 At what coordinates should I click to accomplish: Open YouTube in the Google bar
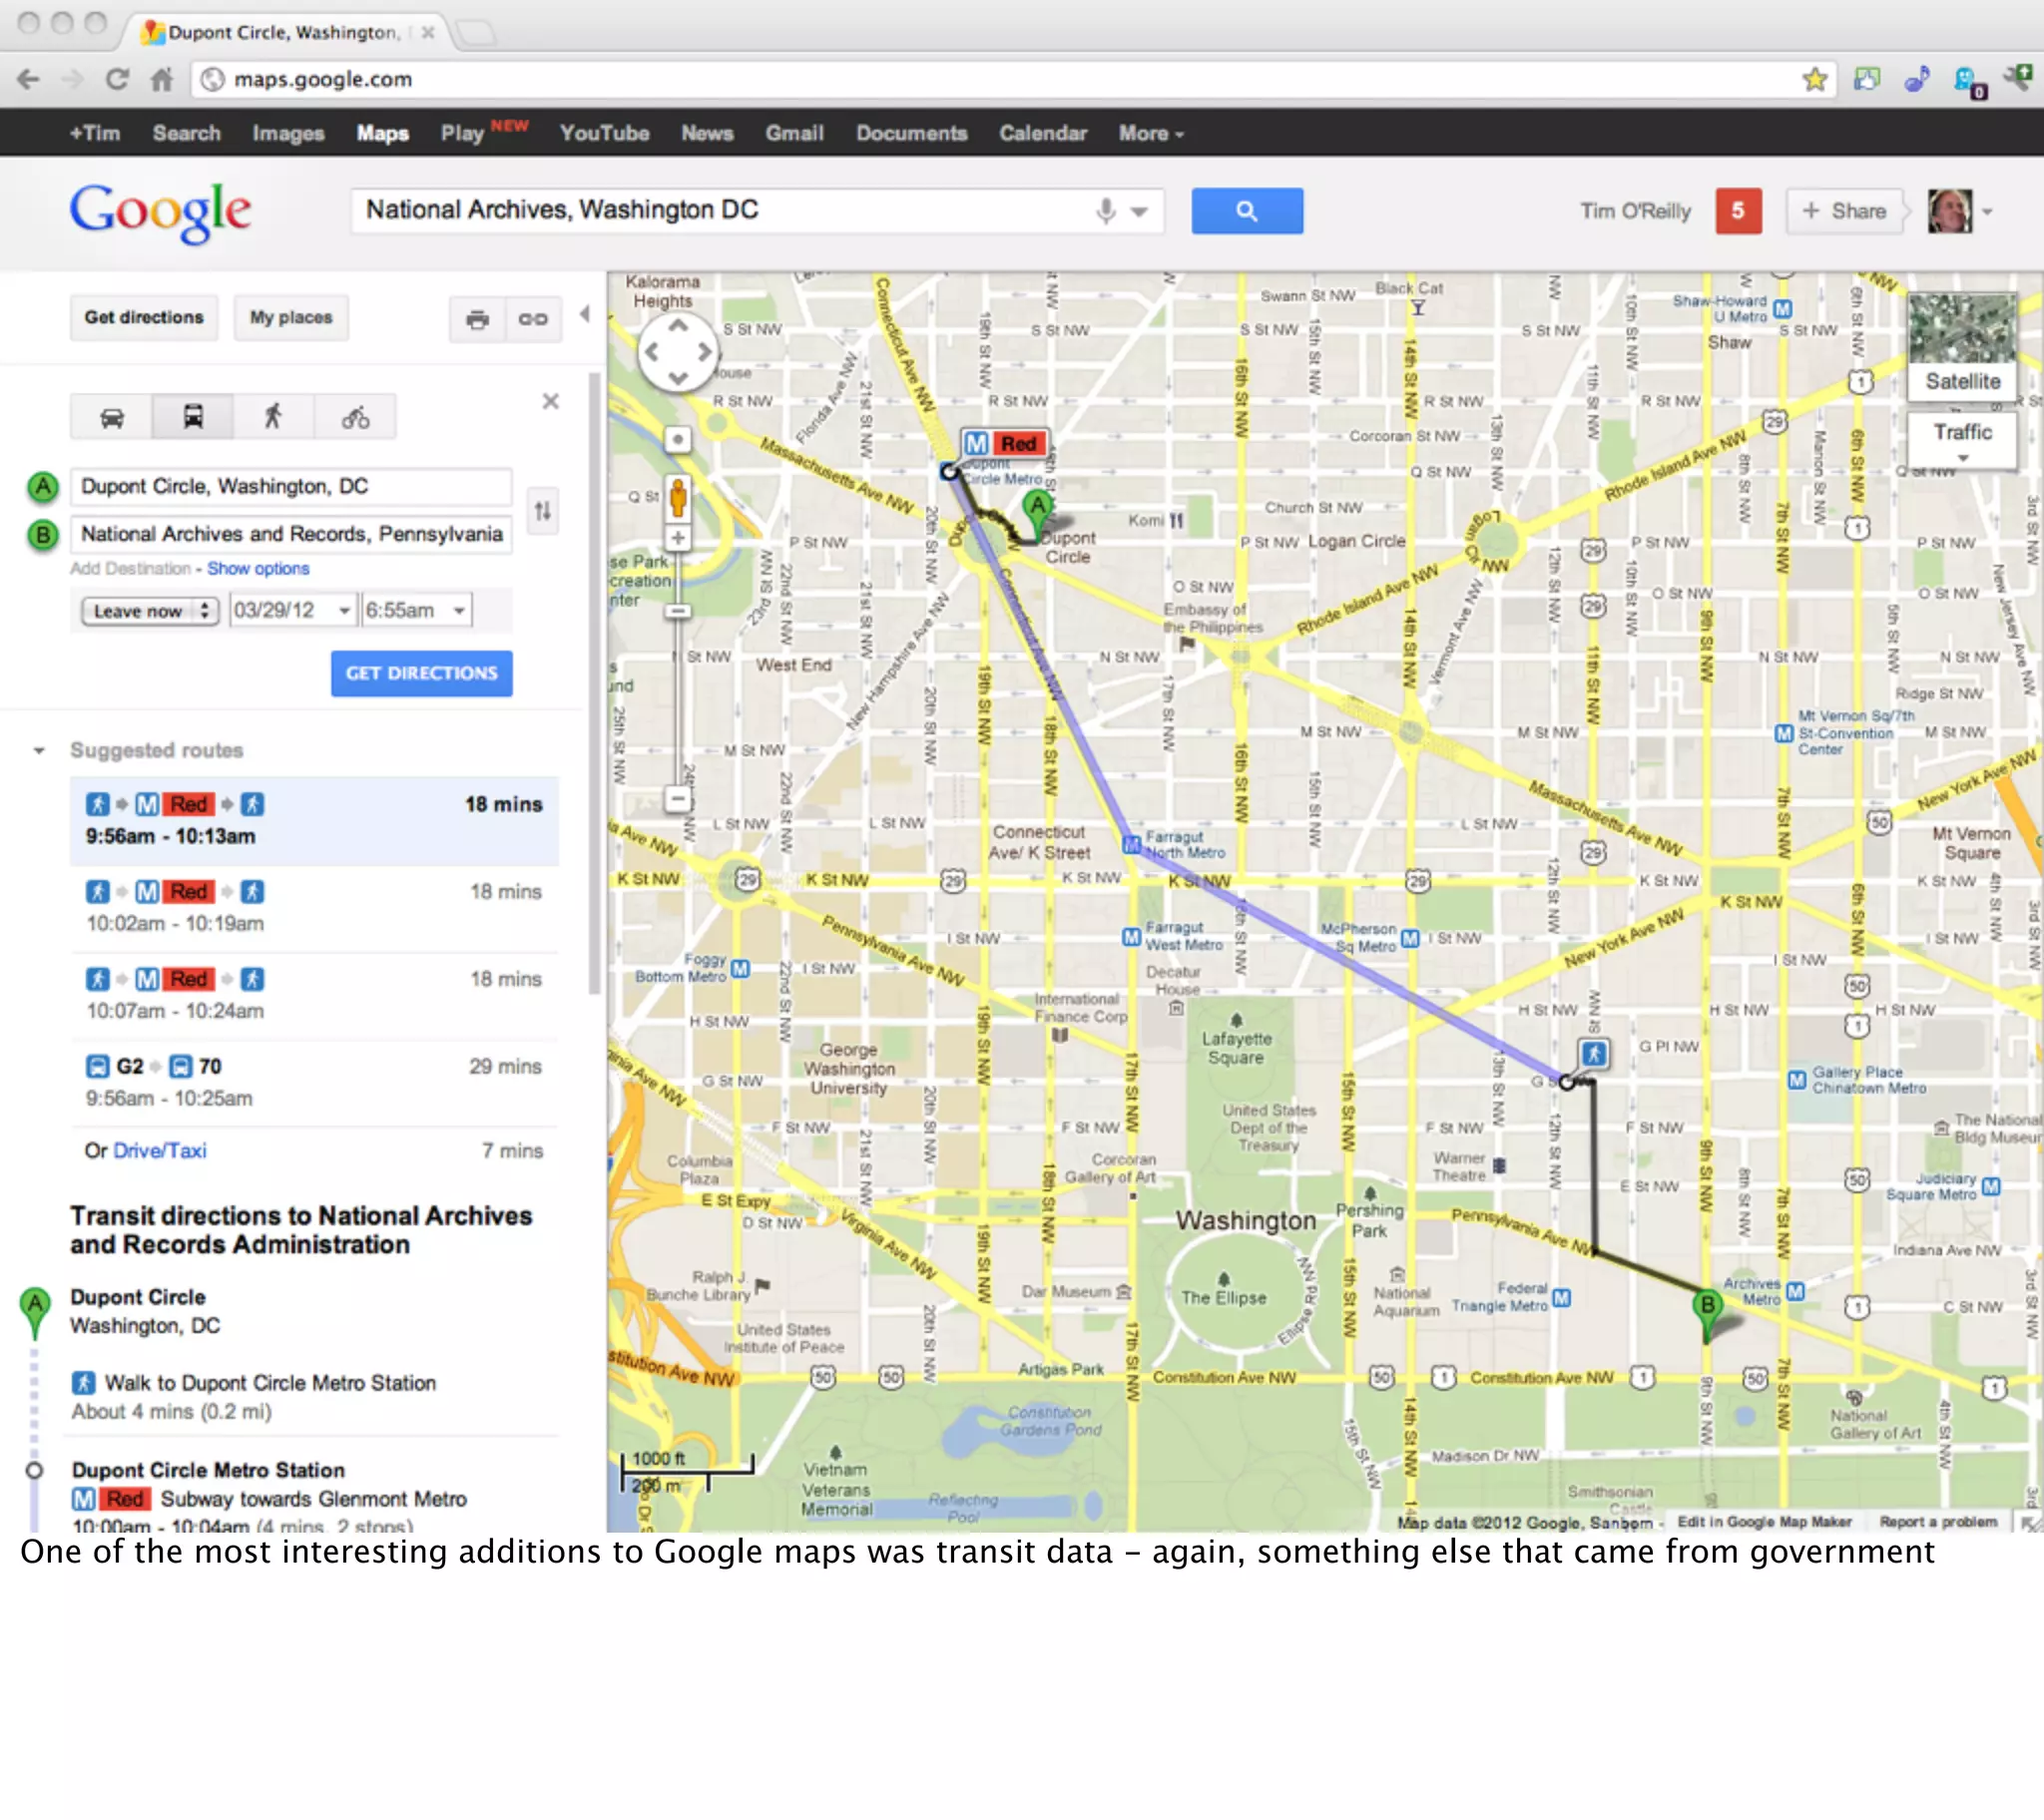pos(604,133)
